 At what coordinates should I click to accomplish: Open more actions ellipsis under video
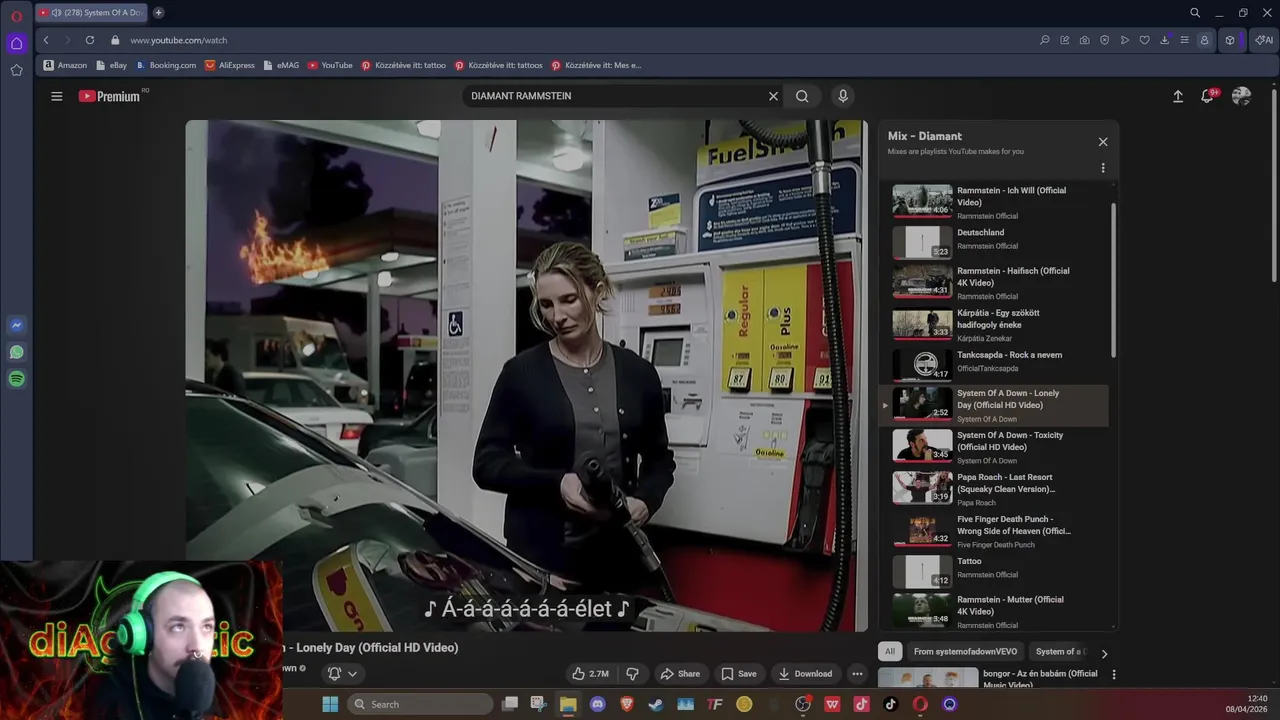pyautogui.click(x=857, y=674)
